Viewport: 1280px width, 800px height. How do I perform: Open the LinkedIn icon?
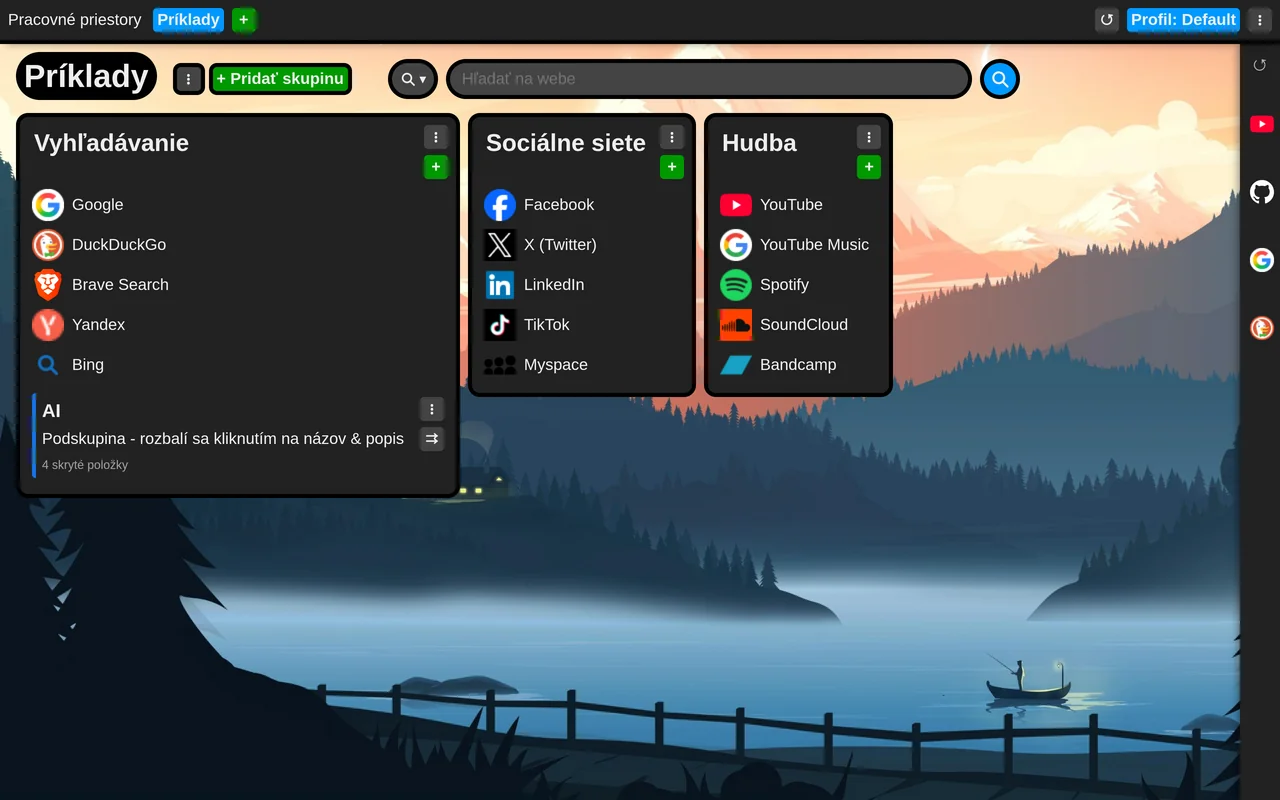click(500, 285)
